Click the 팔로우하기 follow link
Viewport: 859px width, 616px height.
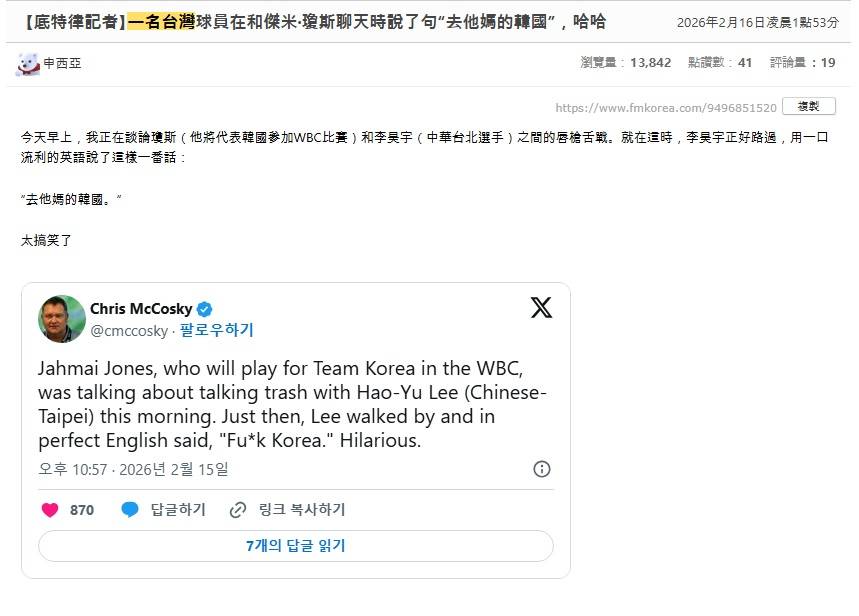(x=216, y=330)
